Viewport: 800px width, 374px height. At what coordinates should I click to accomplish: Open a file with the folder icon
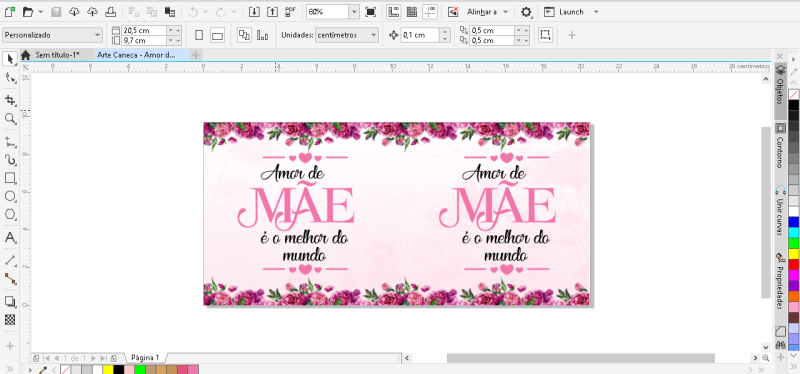click(28, 11)
